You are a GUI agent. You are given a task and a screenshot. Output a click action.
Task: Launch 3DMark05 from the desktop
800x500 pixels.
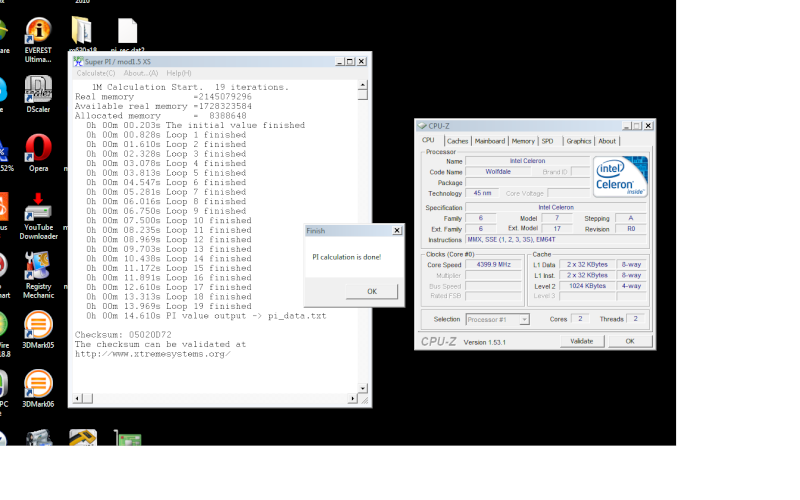point(38,330)
